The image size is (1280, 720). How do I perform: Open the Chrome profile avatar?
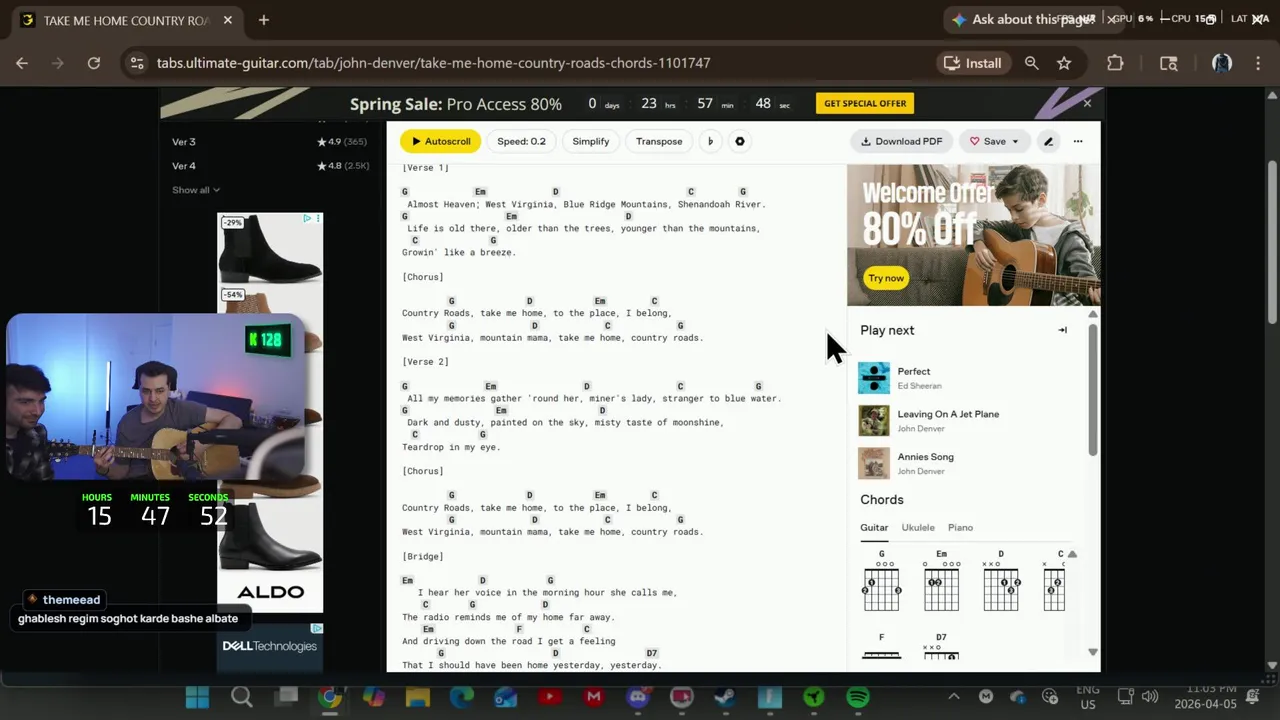1221,63
